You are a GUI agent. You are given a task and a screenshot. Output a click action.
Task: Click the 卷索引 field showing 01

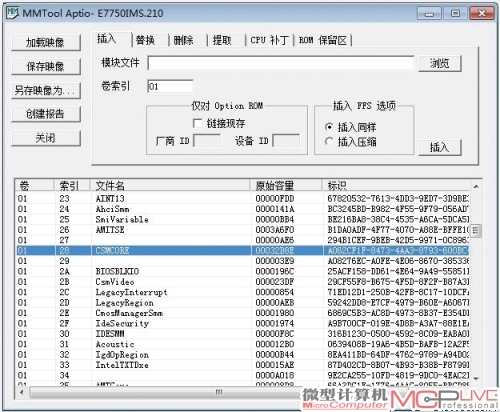(170, 86)
